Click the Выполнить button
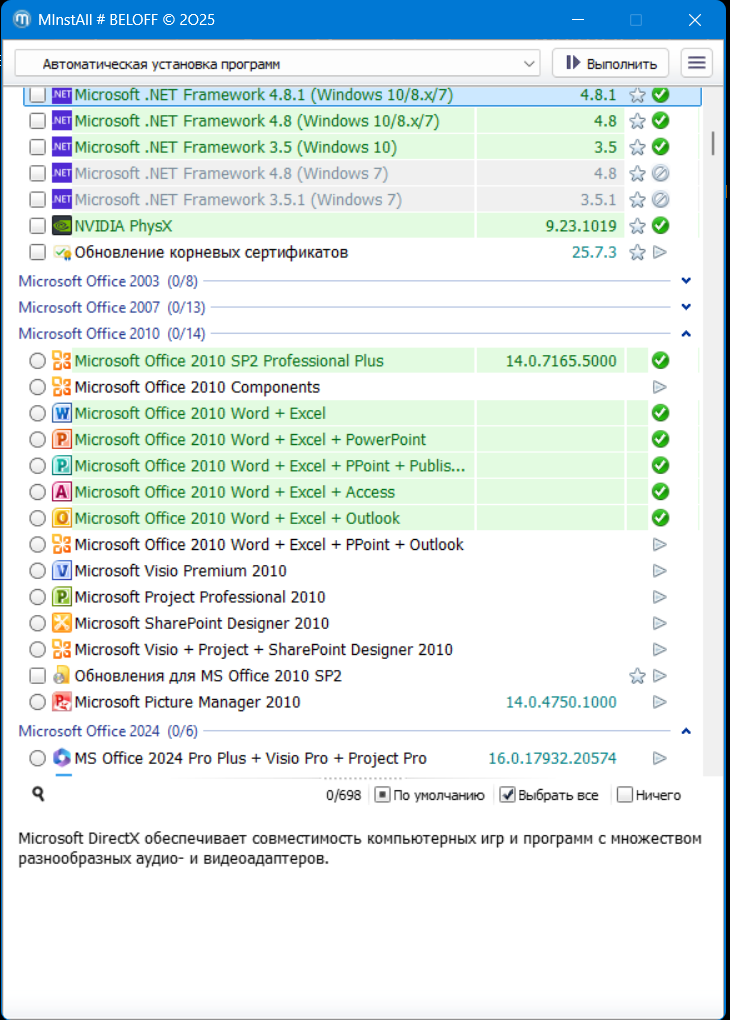The image size is (730, 1020). tap(610, 63)
